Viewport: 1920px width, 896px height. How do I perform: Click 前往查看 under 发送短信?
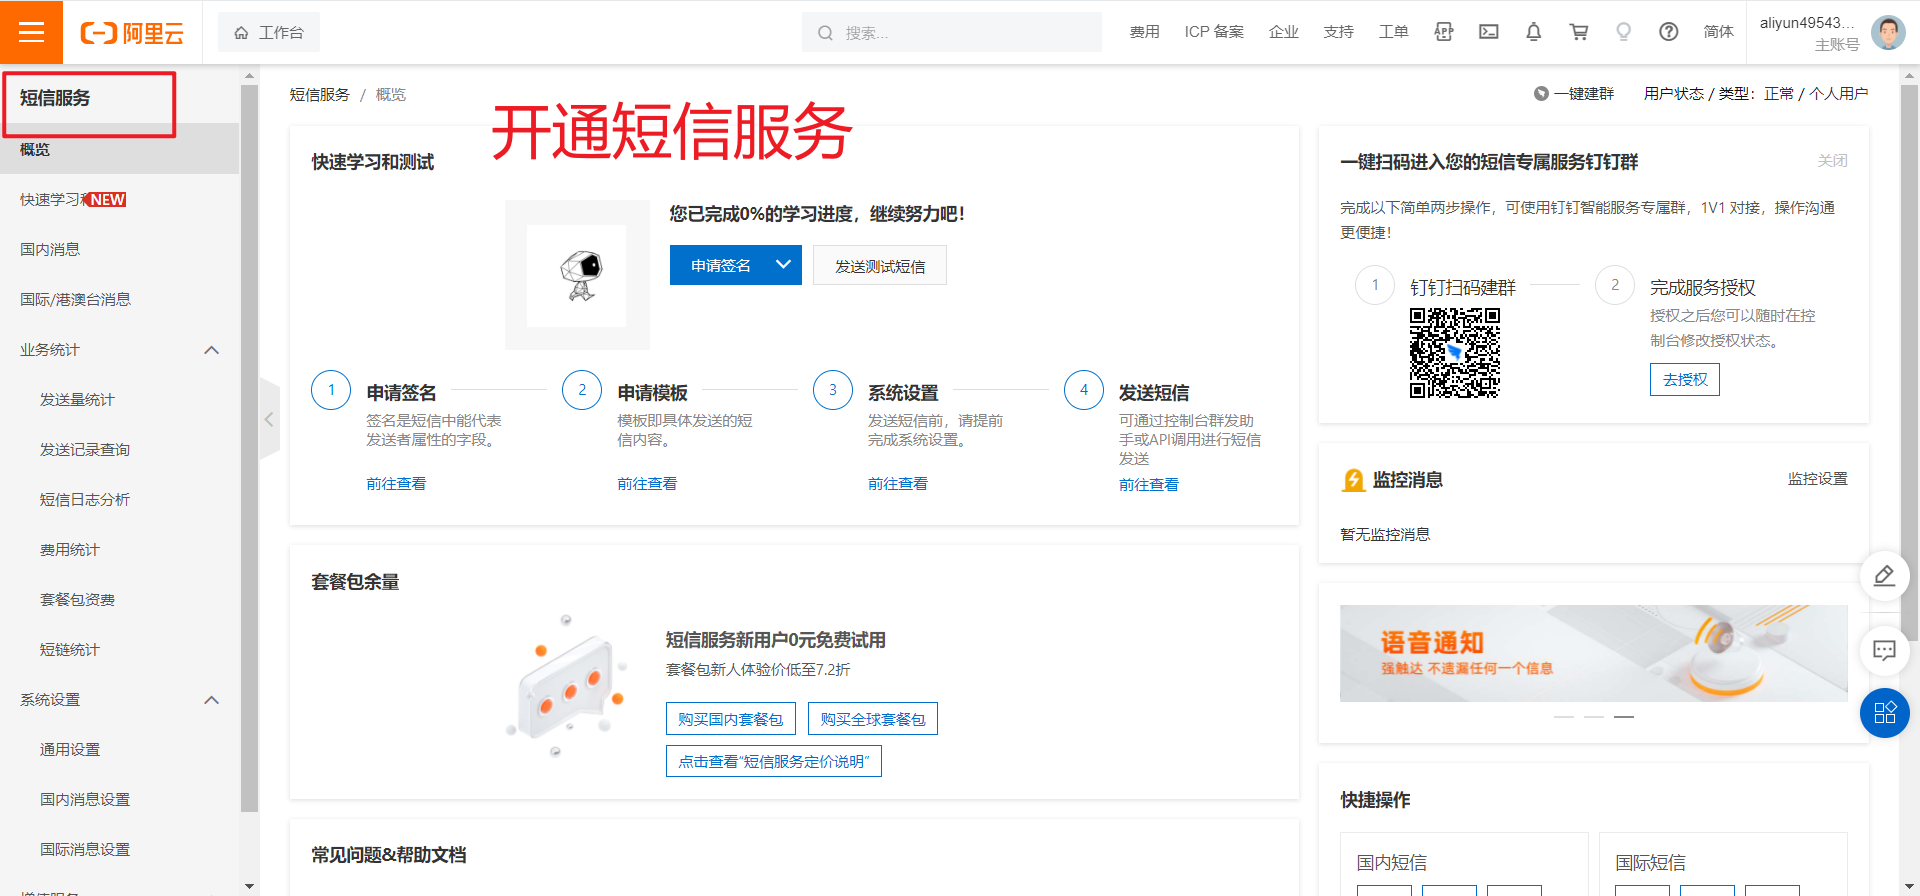coord(1149,484)
